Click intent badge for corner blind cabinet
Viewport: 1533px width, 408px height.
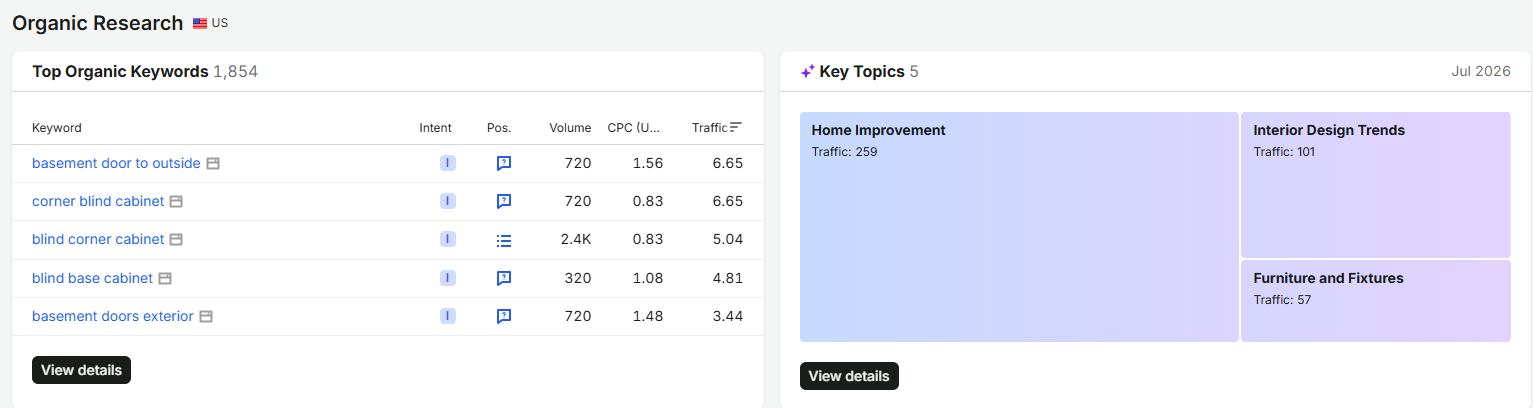(x=448, y=201)
